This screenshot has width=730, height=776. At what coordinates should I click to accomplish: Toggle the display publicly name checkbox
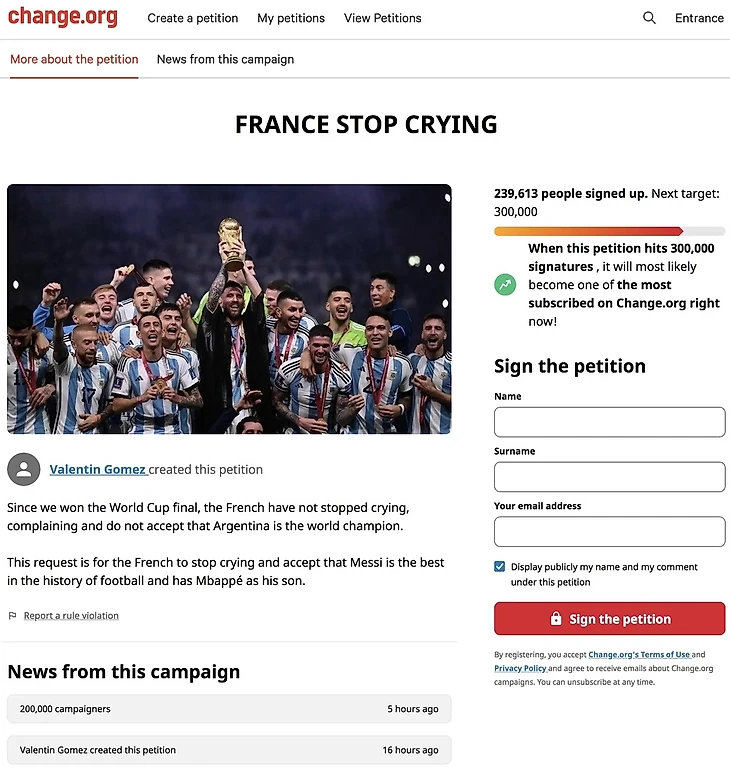(x=500, y=567)
